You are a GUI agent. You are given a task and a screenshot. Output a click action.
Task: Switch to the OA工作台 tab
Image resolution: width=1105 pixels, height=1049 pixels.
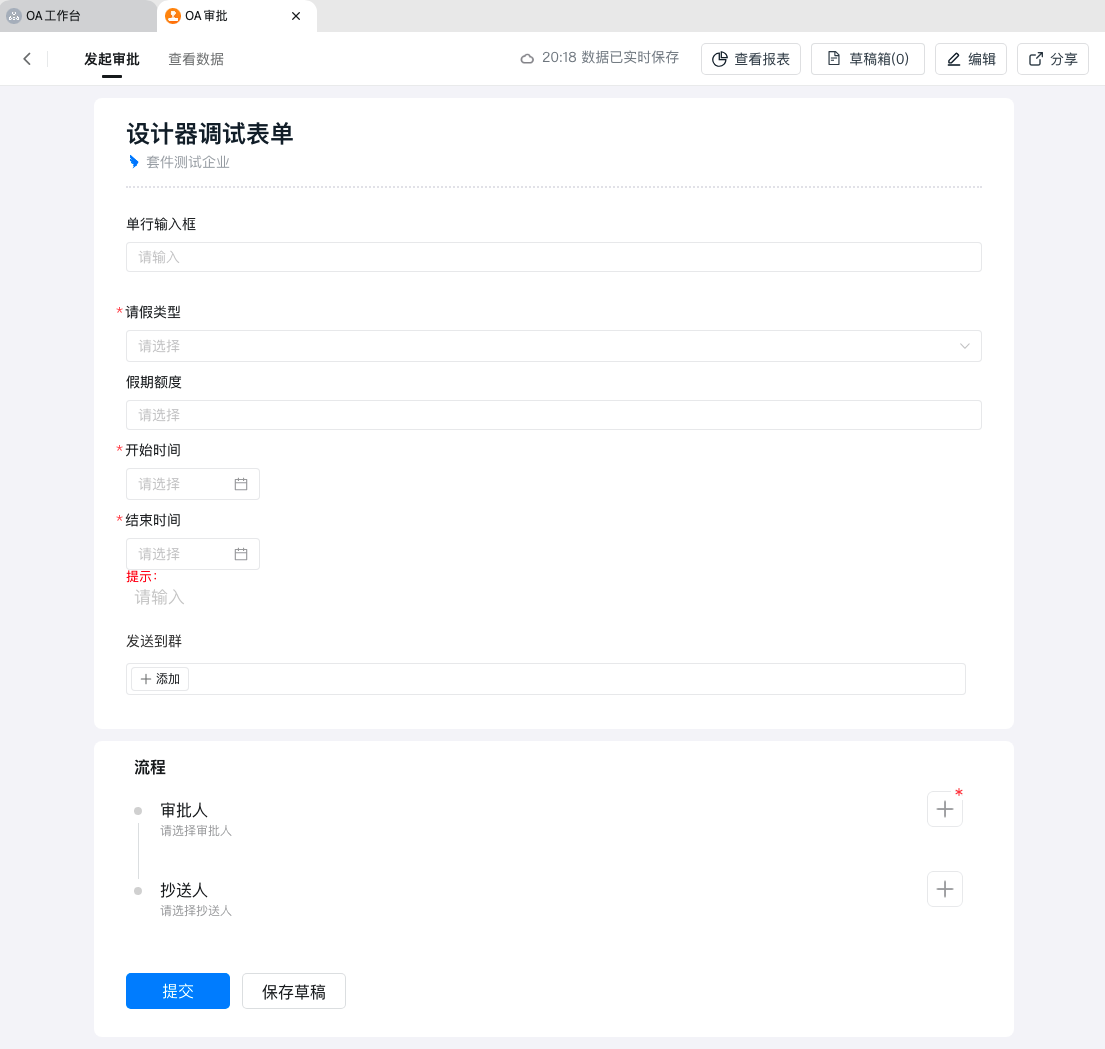pos(78,15)
